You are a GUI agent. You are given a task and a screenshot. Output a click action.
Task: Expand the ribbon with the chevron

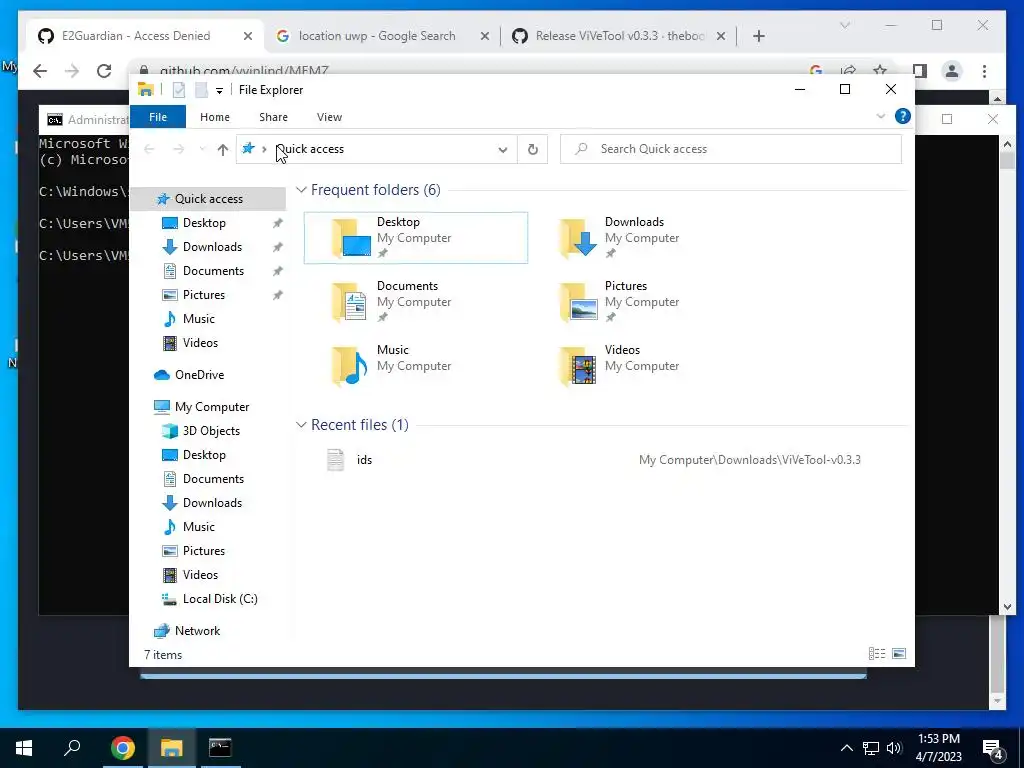pyautogui.click(x=880, y=116)
